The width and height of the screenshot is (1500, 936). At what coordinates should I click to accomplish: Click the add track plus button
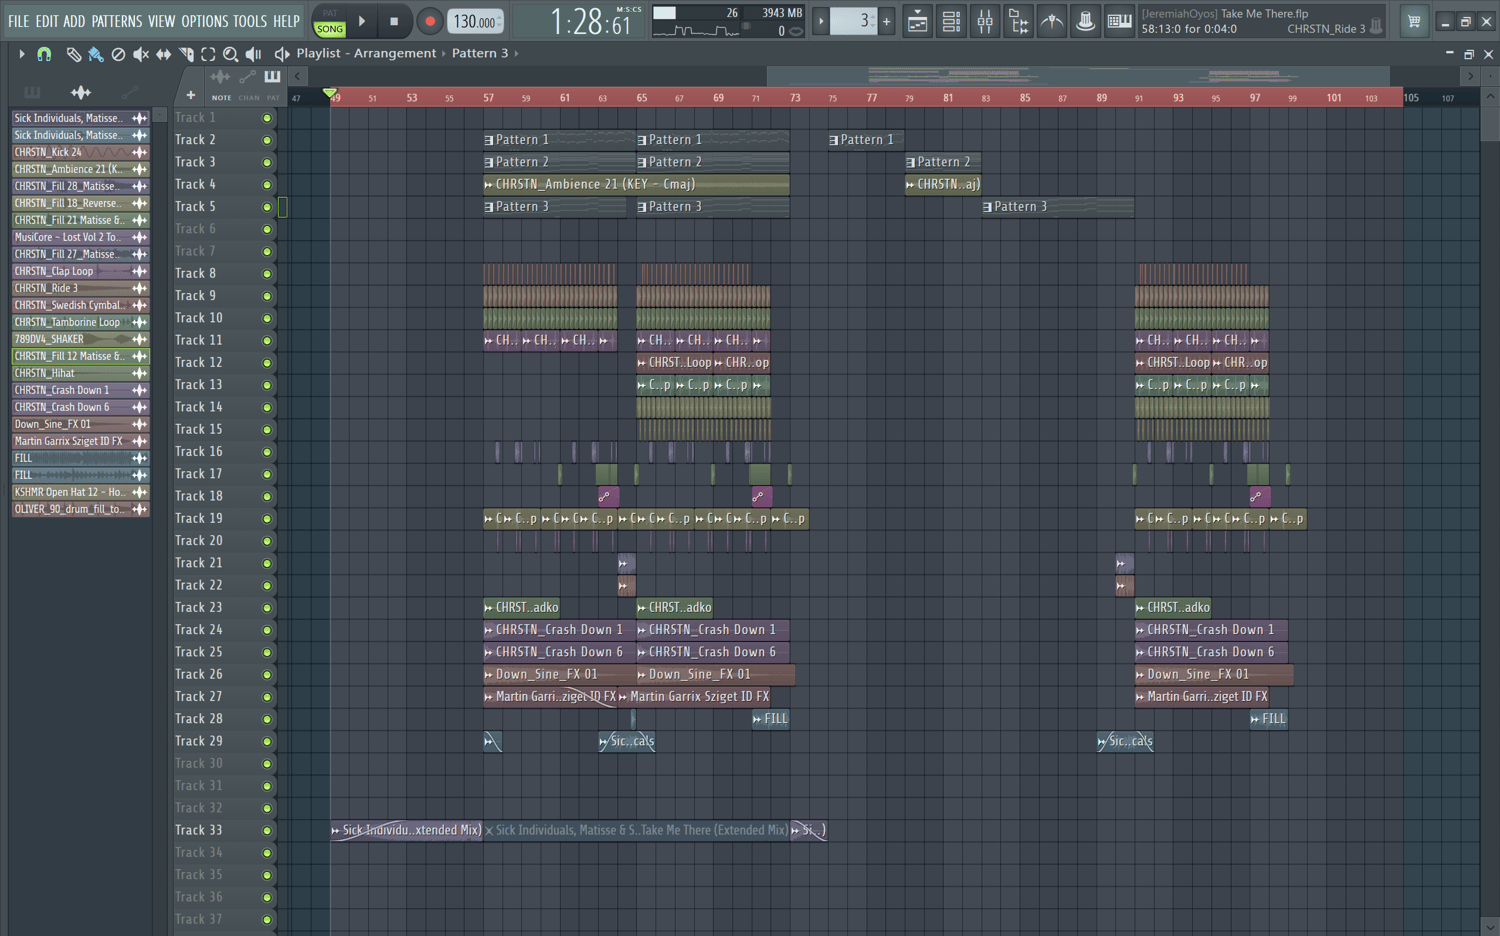pyautogui.click(x=190, y=95)
